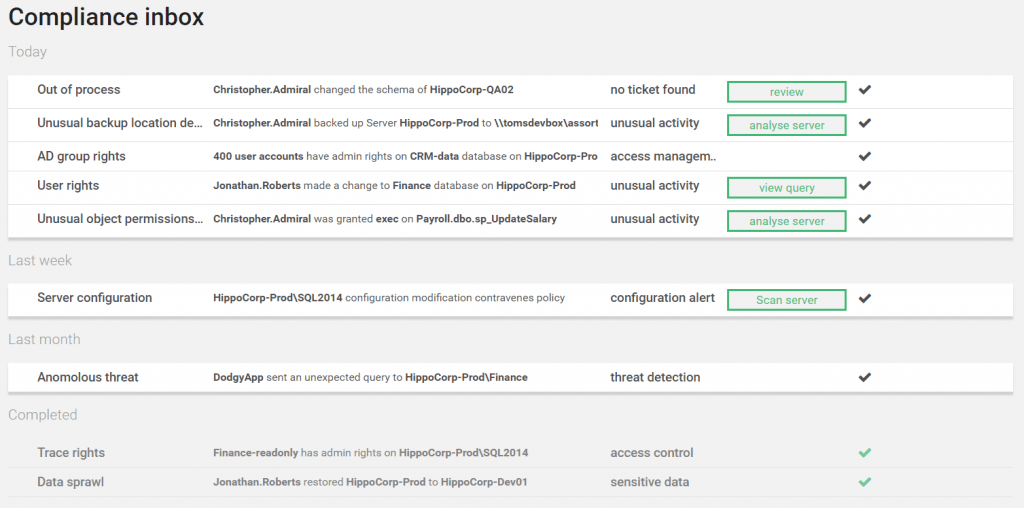Click review button for Out of process
Image resolution: width=1024 pixels, height=508 pixels.
786,92
